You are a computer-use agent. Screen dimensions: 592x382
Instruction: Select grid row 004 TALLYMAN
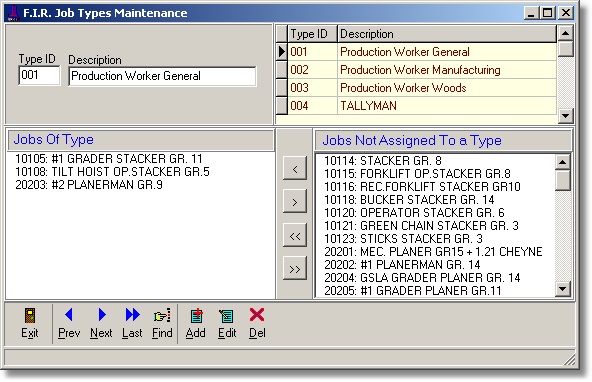[422, 106]
